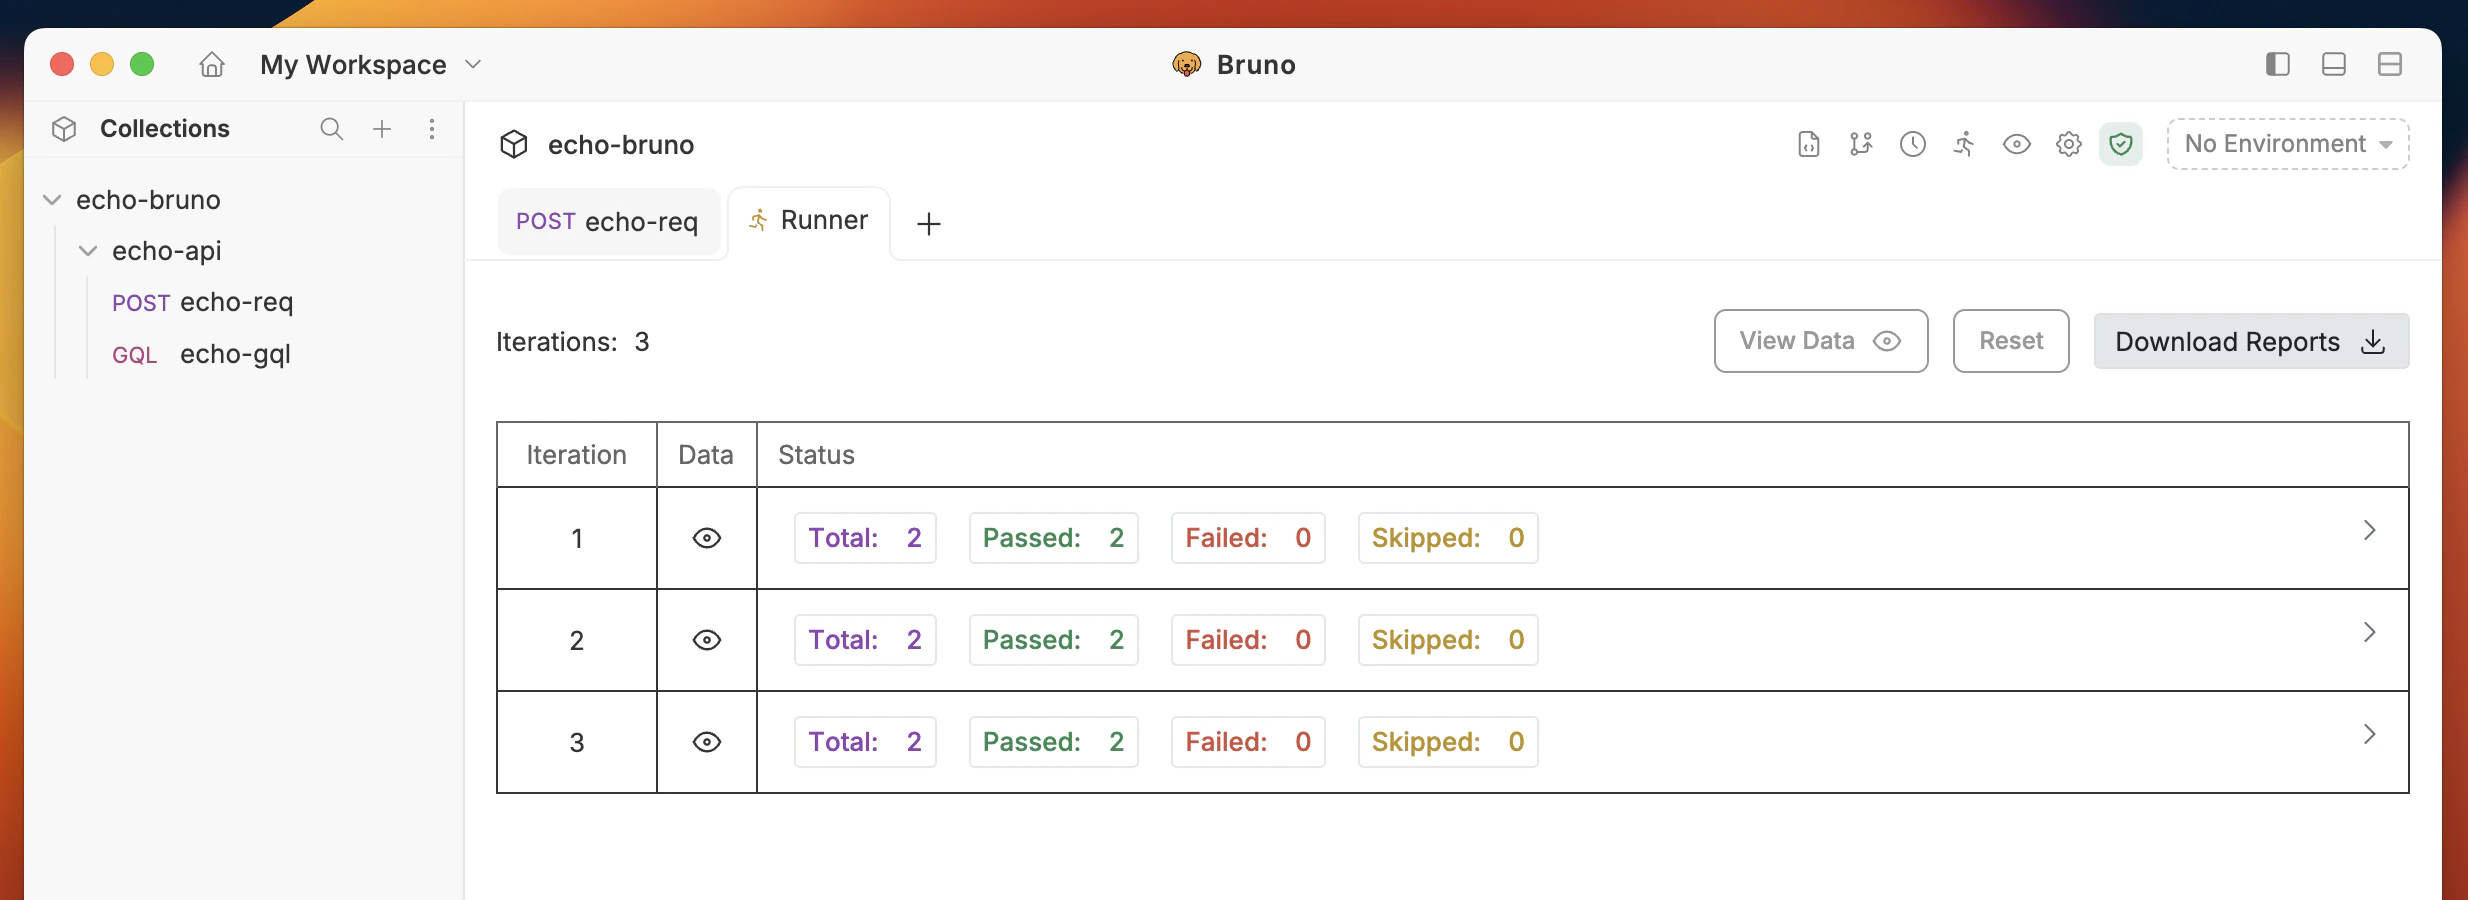Open the collection code view icon
This screenshot has width=2468, height=900.
(1808, 143)
